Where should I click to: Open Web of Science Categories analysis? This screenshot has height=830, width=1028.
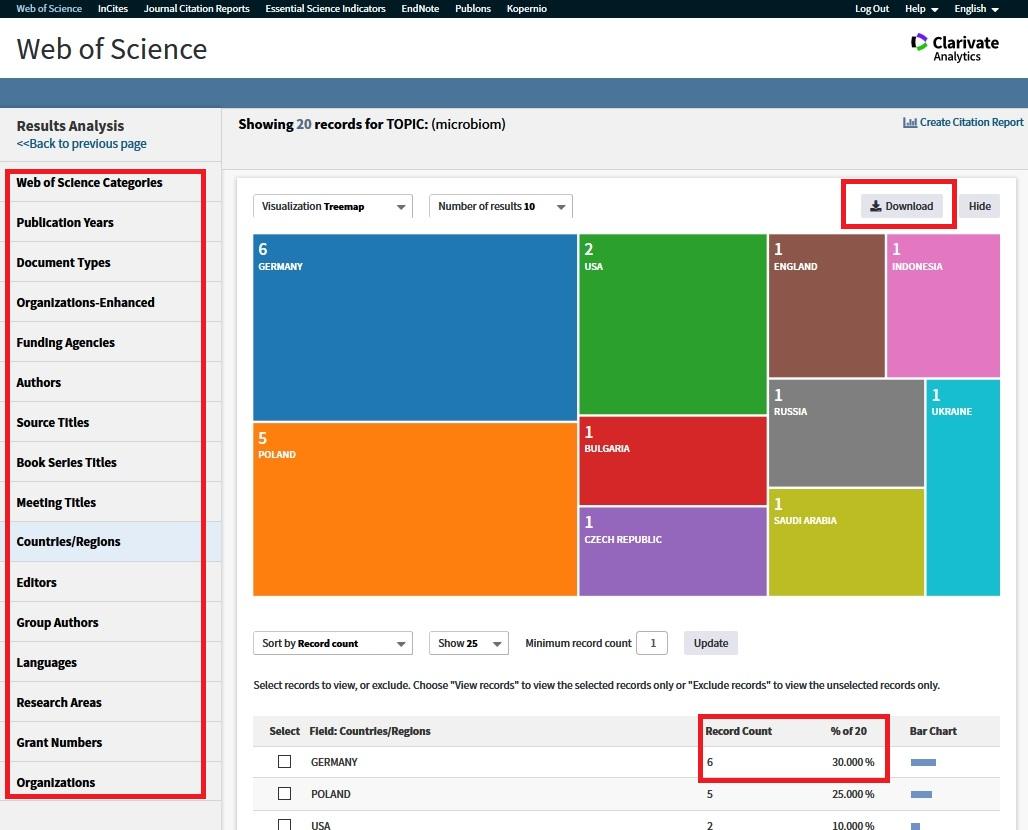(89, 182)
